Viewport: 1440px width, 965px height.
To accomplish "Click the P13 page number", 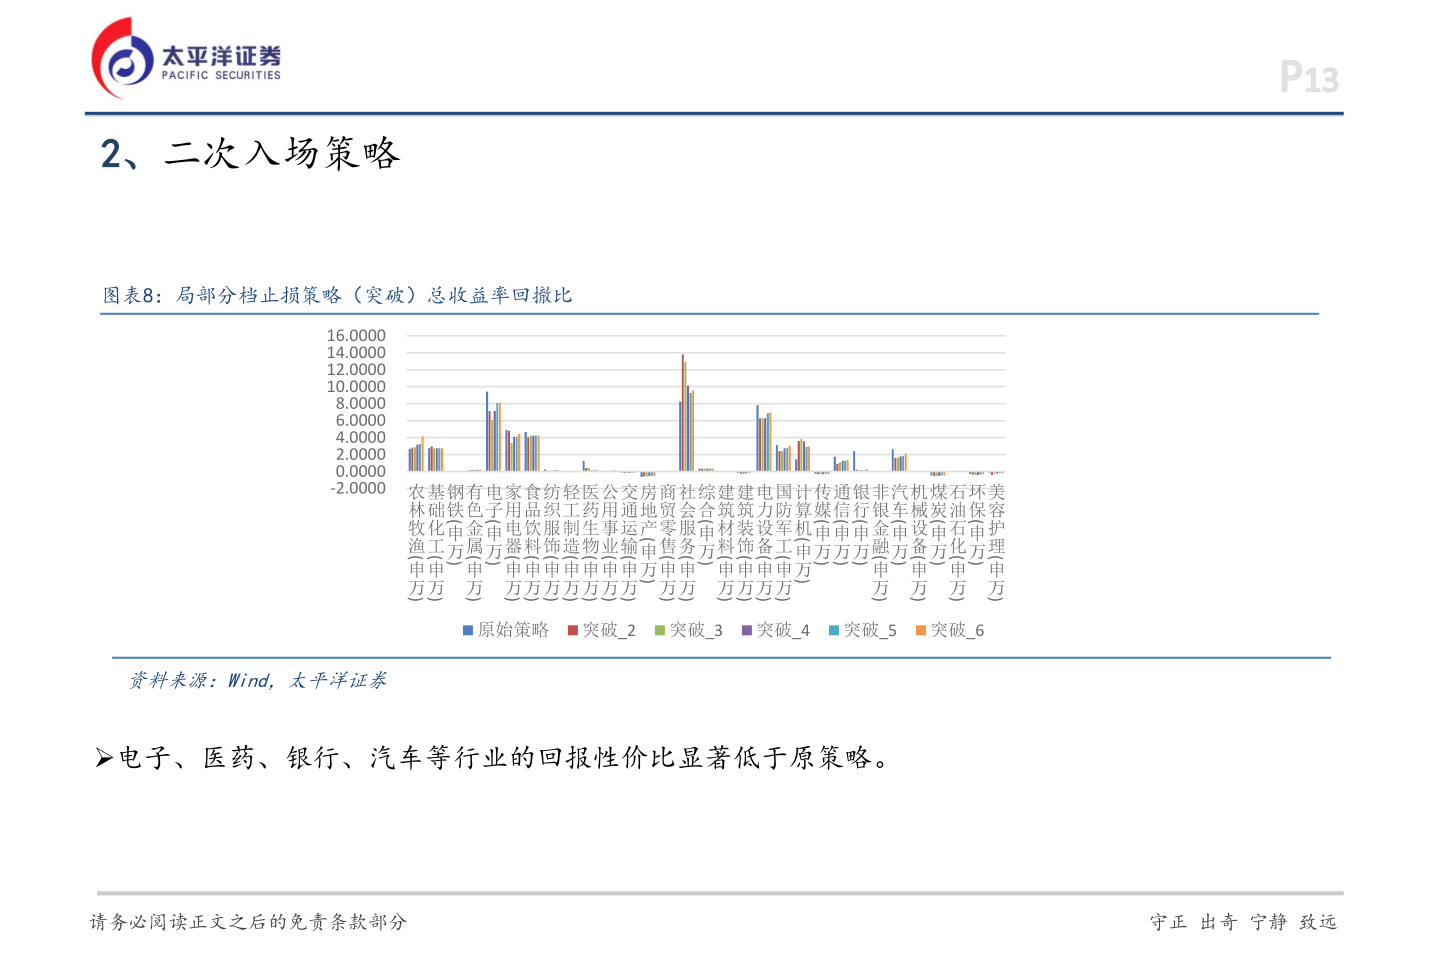I will coord(1309,77).
